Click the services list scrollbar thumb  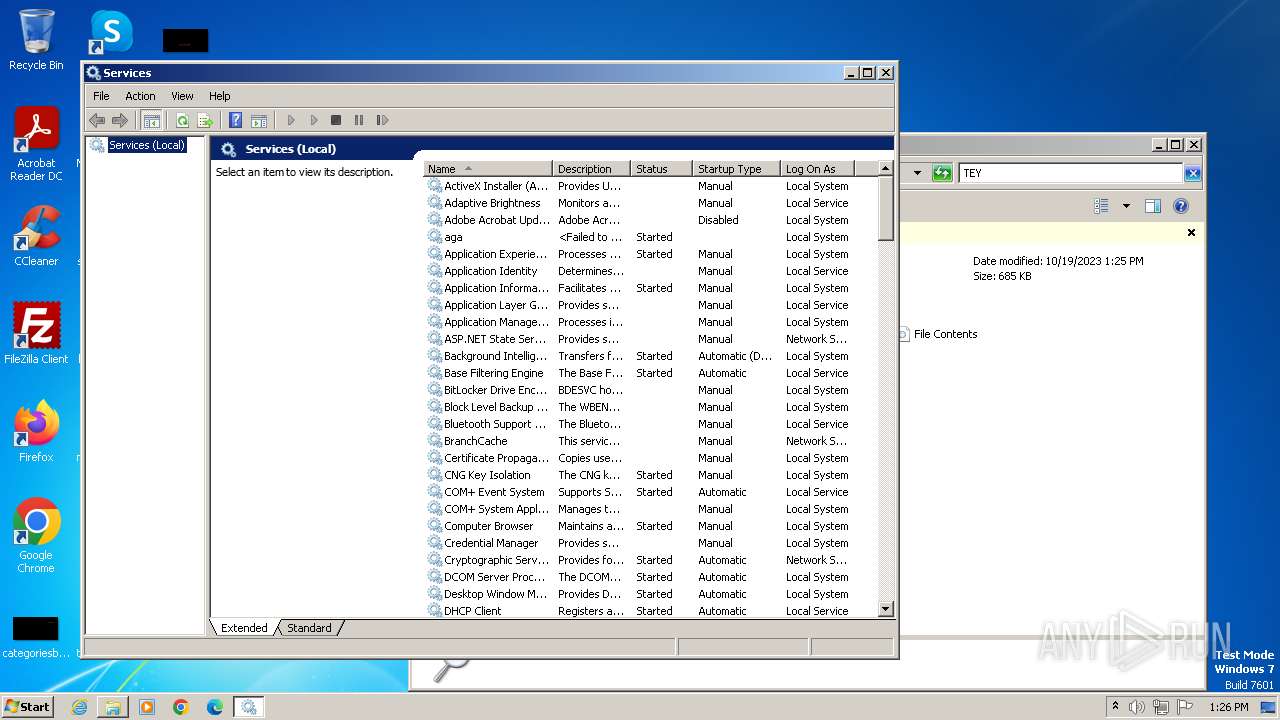885,208
